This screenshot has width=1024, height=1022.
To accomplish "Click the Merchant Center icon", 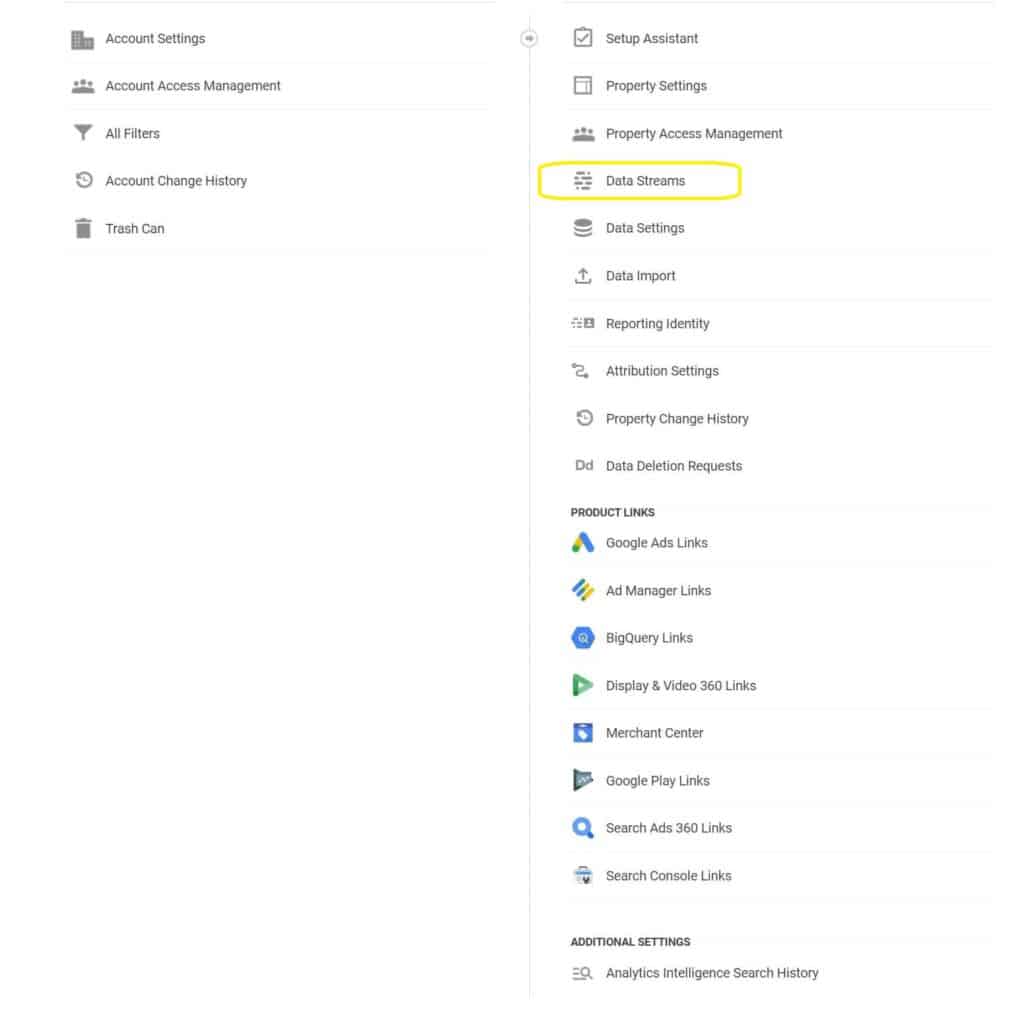I will (583, 732).
